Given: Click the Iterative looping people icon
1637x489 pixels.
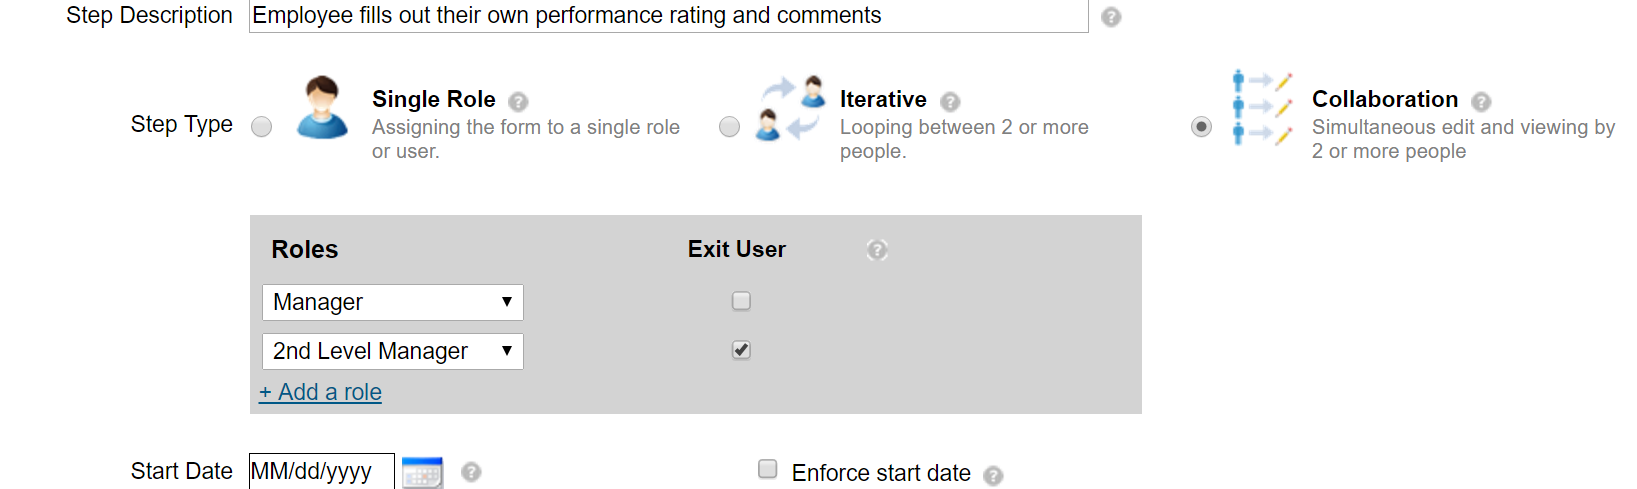Looking at the screenshot, I should [791, 107].
